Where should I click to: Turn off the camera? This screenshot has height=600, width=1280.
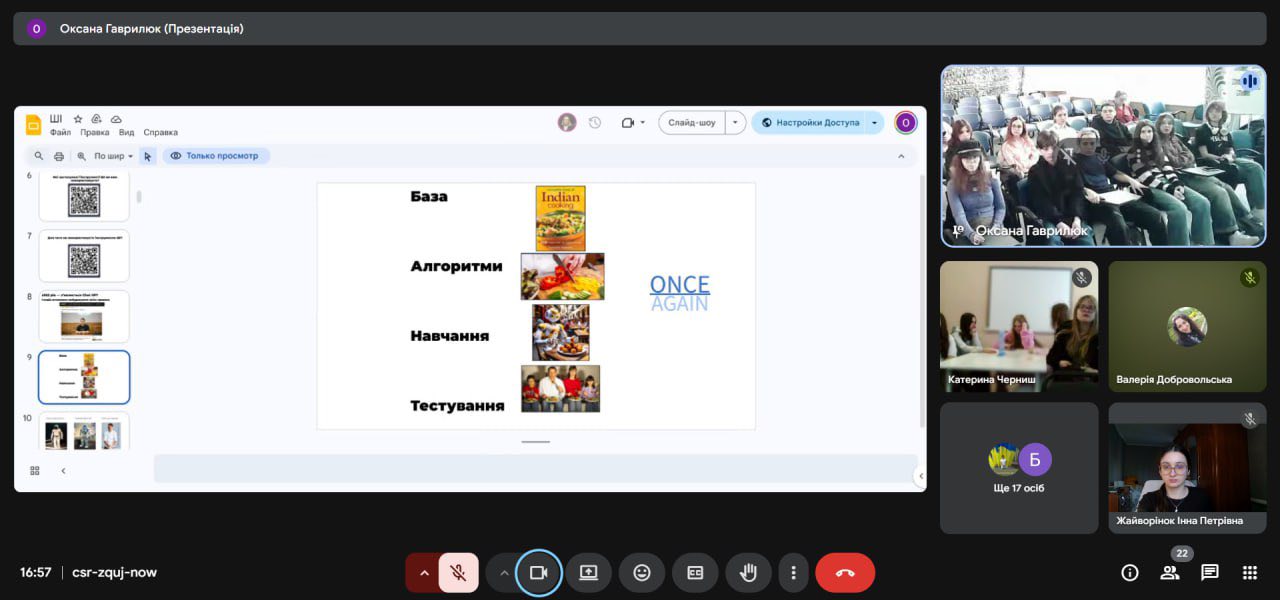[x=538, y=573]
